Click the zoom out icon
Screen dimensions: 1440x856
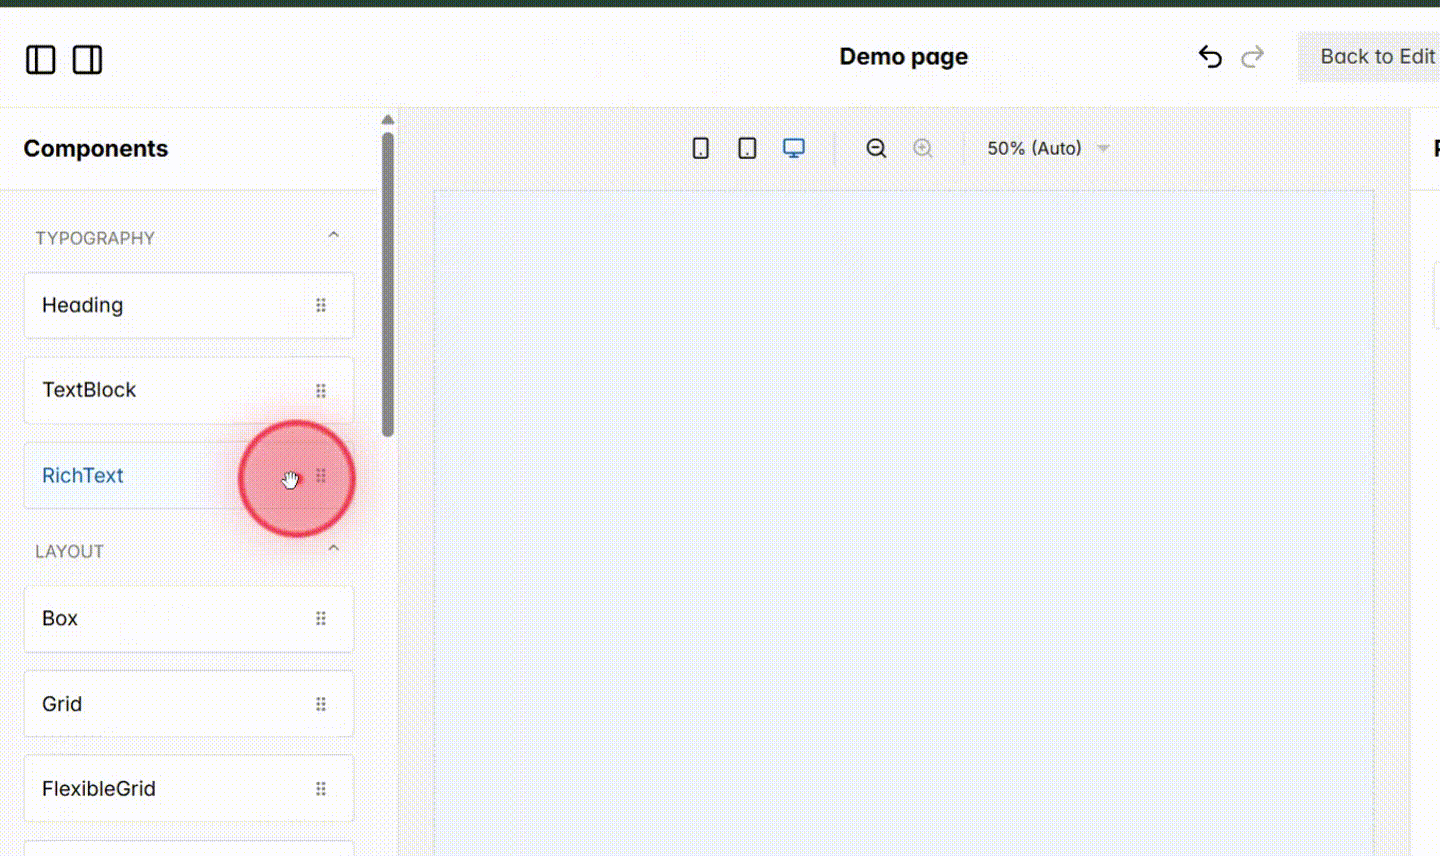(x=876, y=147)
